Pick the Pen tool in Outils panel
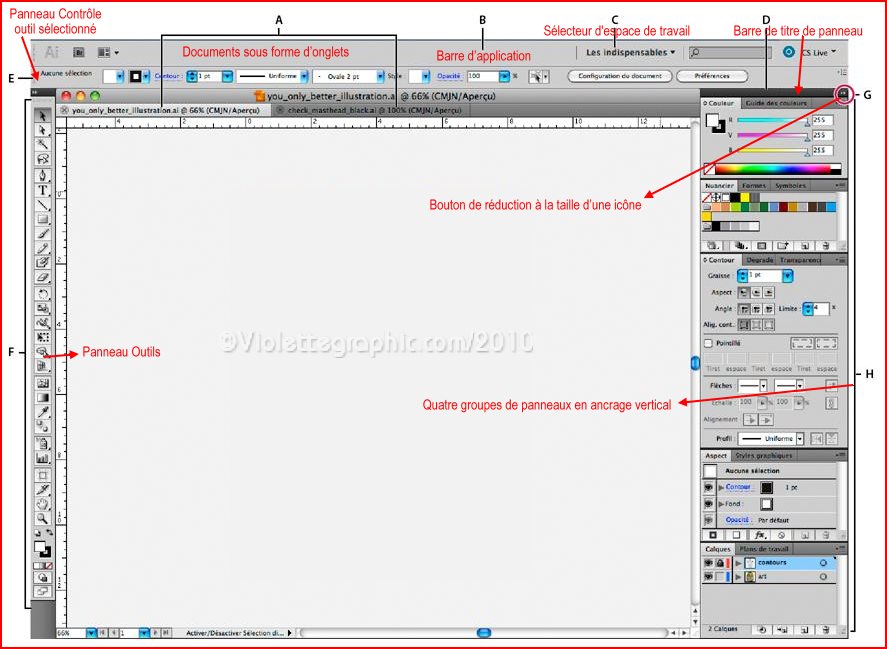 (43, 175)
